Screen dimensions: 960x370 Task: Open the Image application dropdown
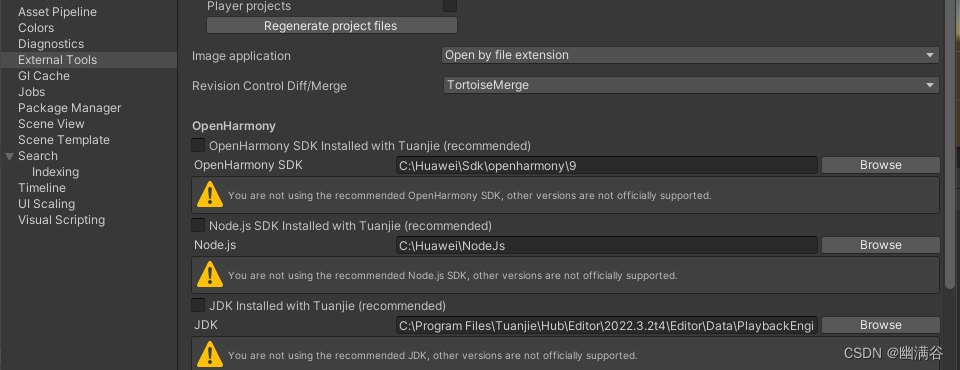click(x=690, y=55)
